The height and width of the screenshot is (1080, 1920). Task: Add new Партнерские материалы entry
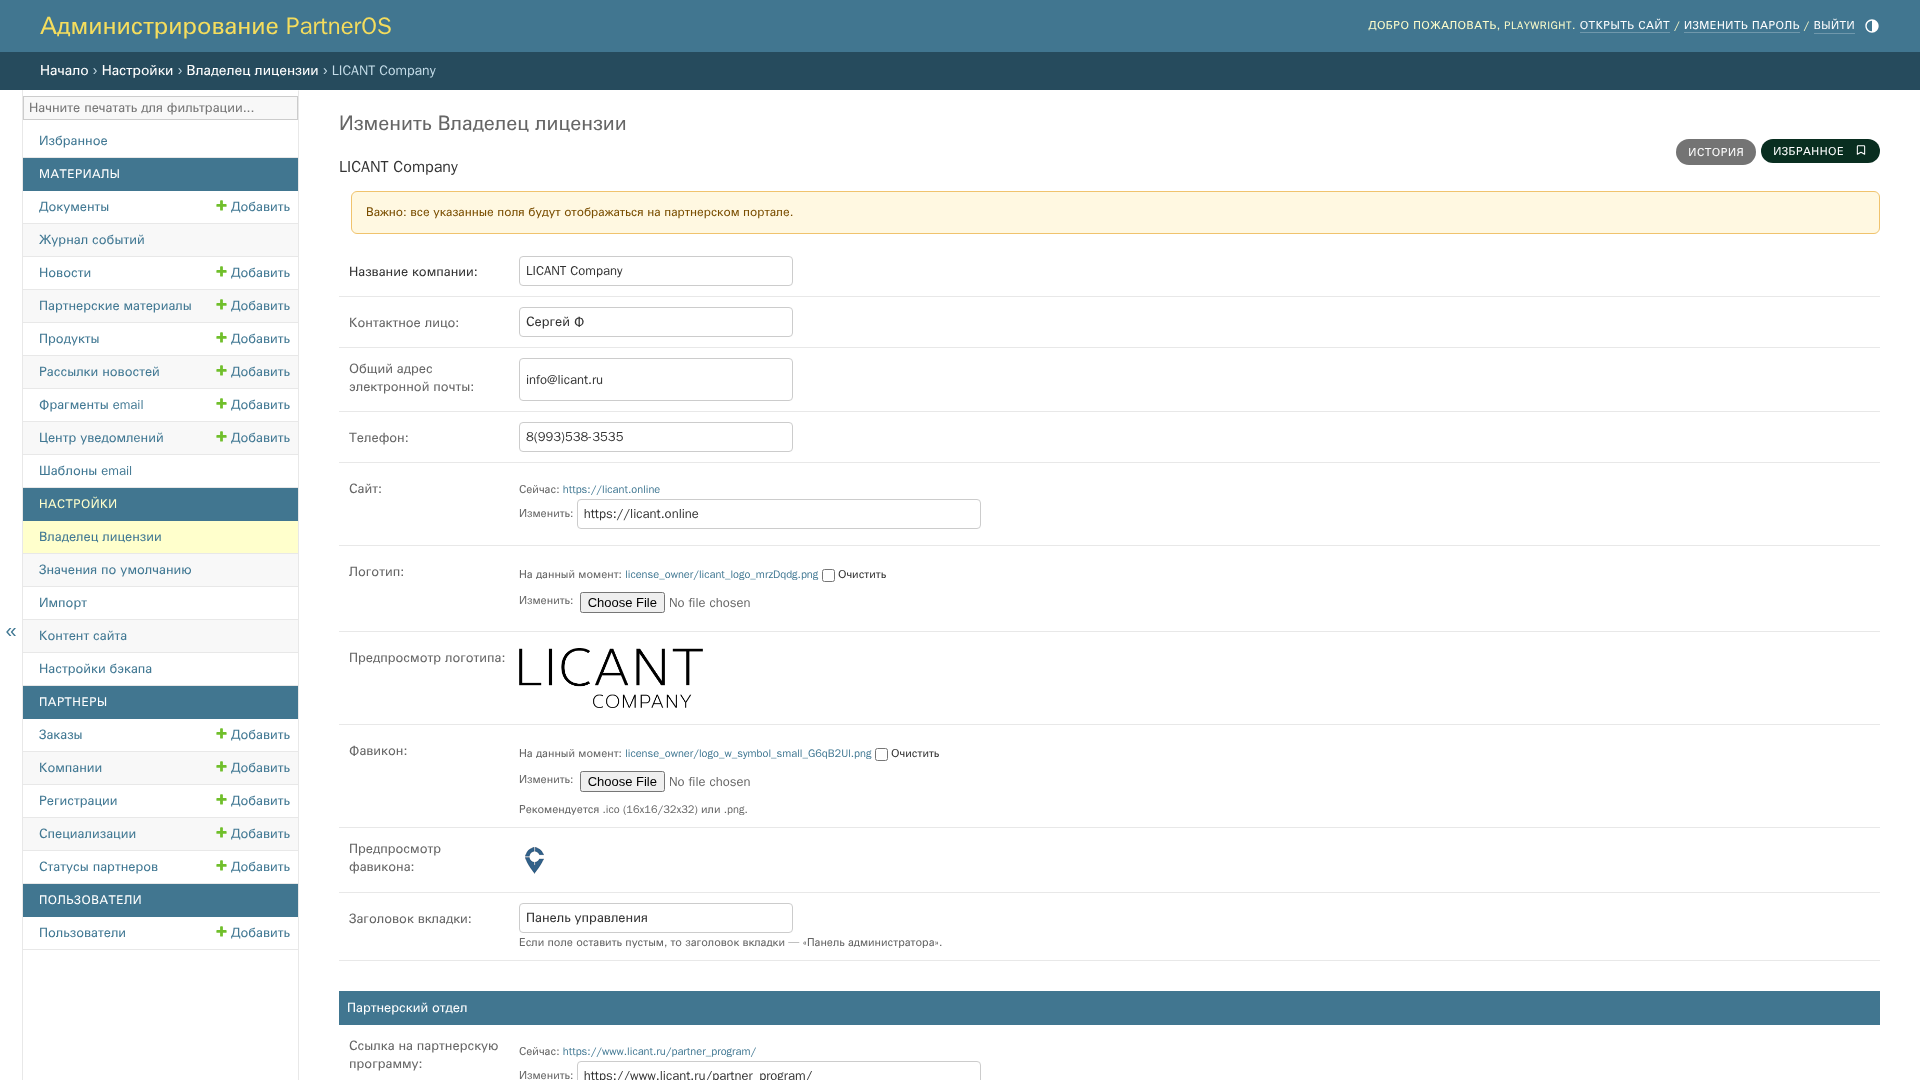tap(253, 306)
